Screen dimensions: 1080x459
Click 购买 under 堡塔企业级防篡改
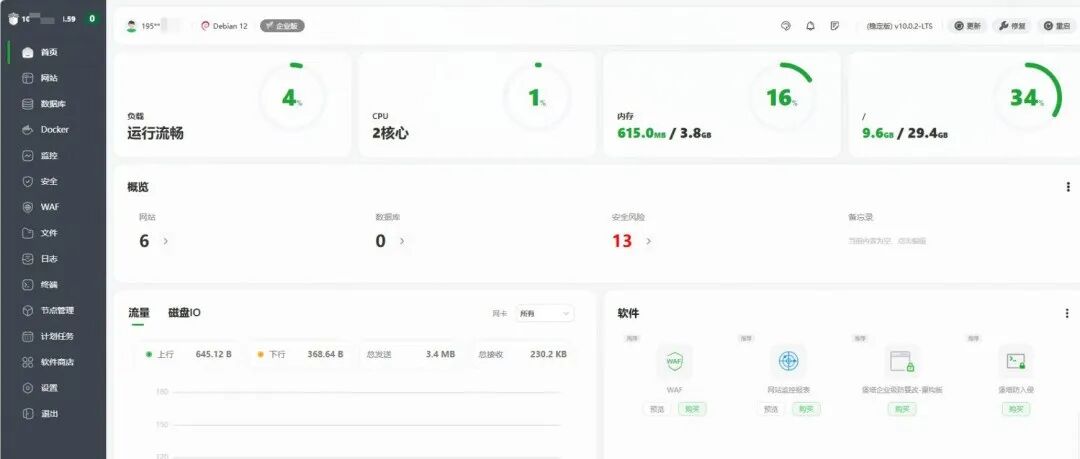tap(902, 409)
